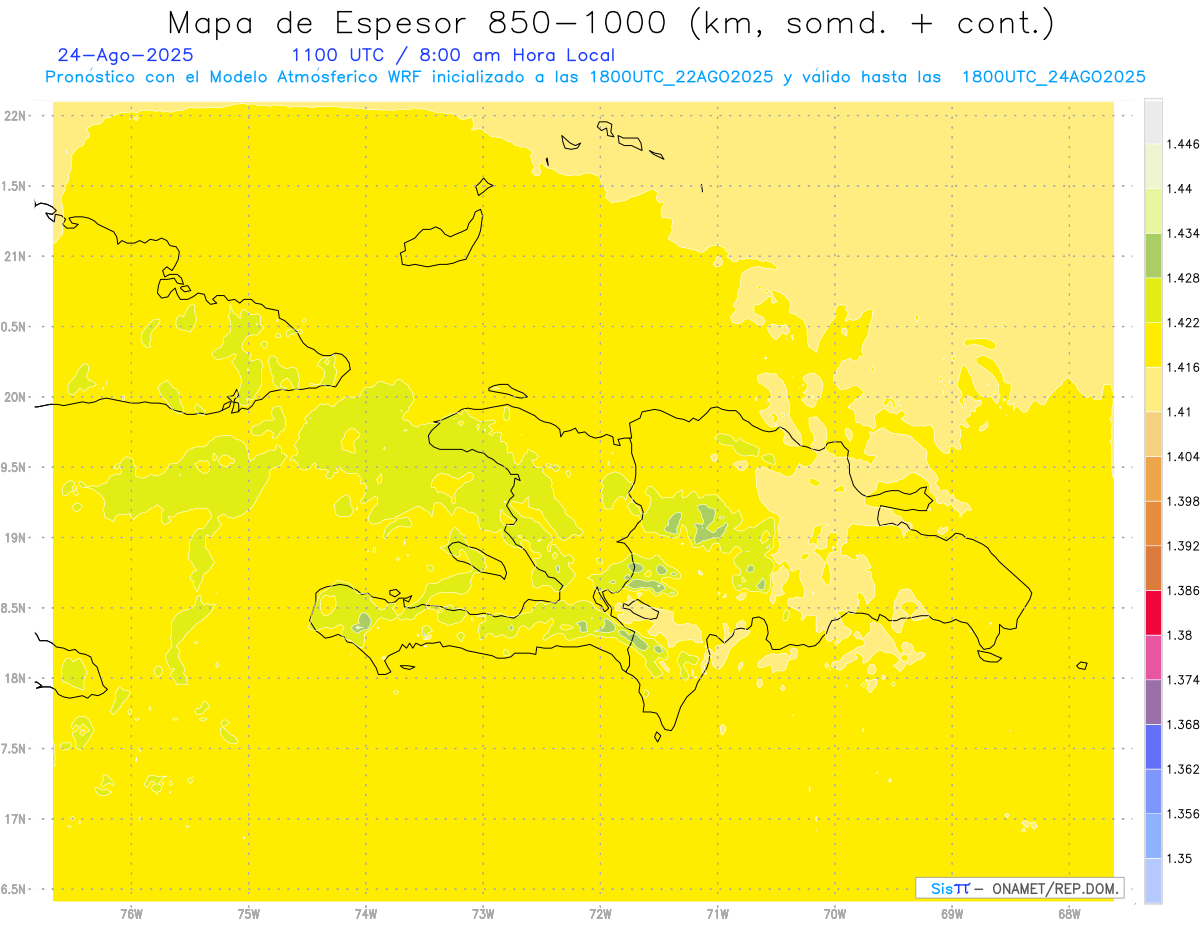Image resolution: width=1200 pixels, height=927 pixels.
Task: Click the legend value "1.35"
Action: point(1180,858)
